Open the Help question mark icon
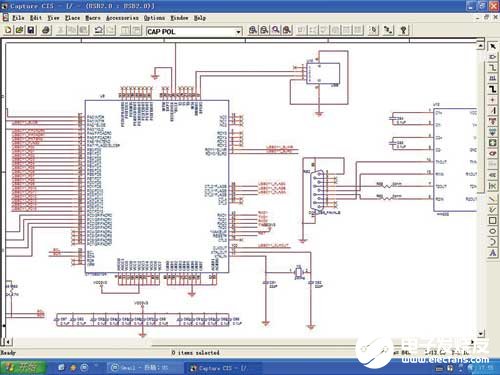 [x=403, y=30]
